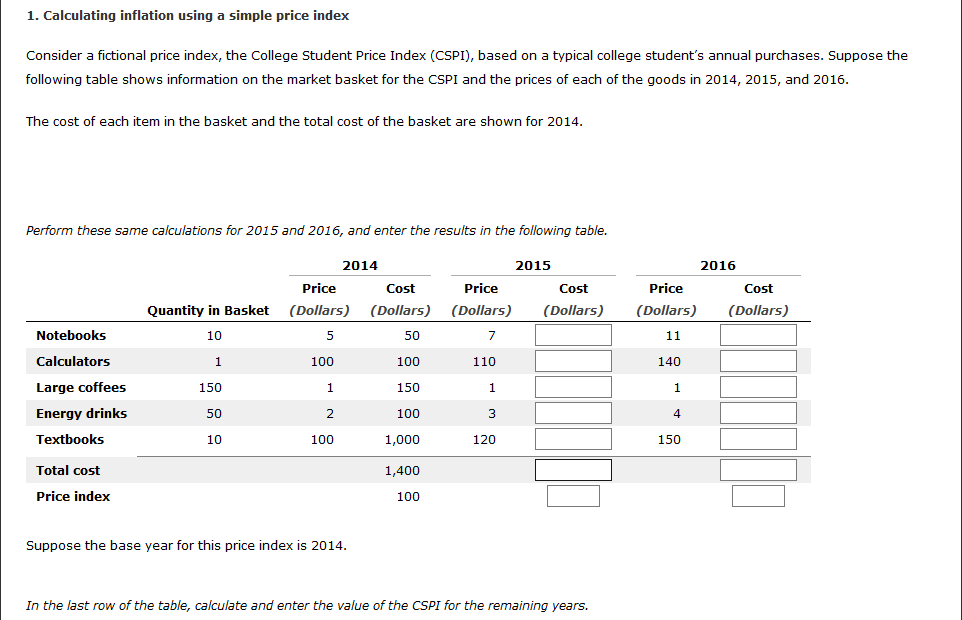Click the 2015 Energy drinks cost input
962x620 pixels.
pos(573,413)
